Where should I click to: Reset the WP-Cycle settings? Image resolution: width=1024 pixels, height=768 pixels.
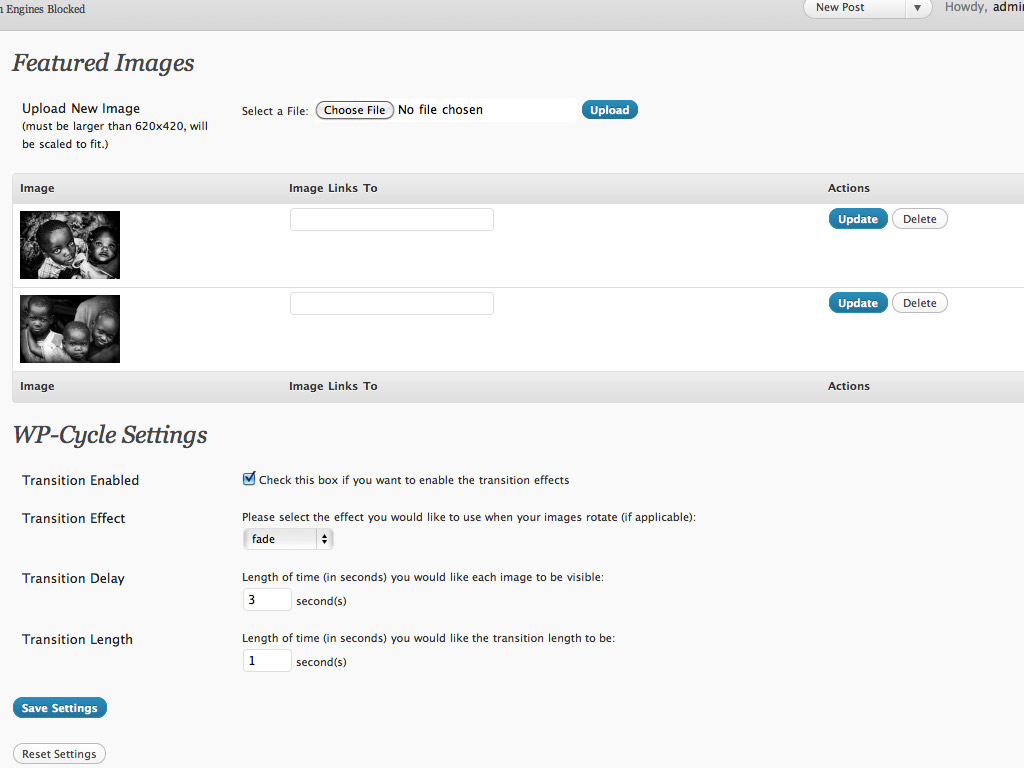pos(59,754)
